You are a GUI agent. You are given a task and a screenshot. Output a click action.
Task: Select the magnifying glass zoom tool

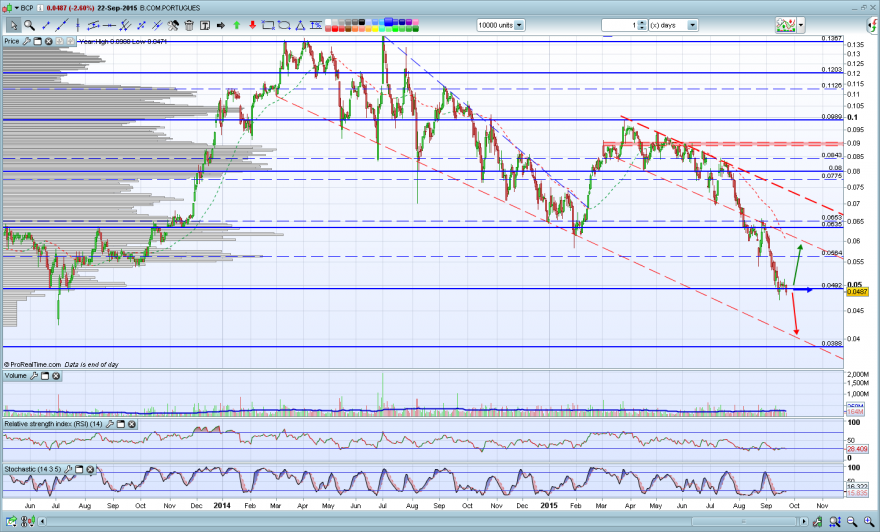(x=29, y=25)
